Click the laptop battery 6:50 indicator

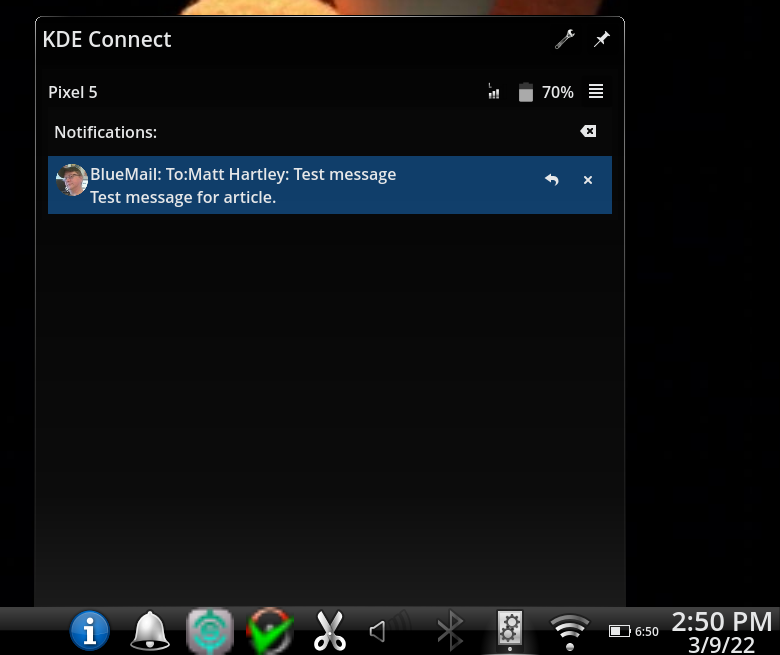(634, 631)
